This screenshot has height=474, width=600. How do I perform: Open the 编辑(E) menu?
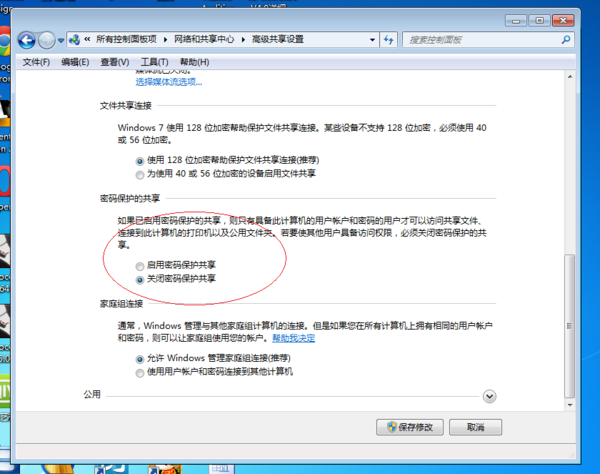pos(75,62)
